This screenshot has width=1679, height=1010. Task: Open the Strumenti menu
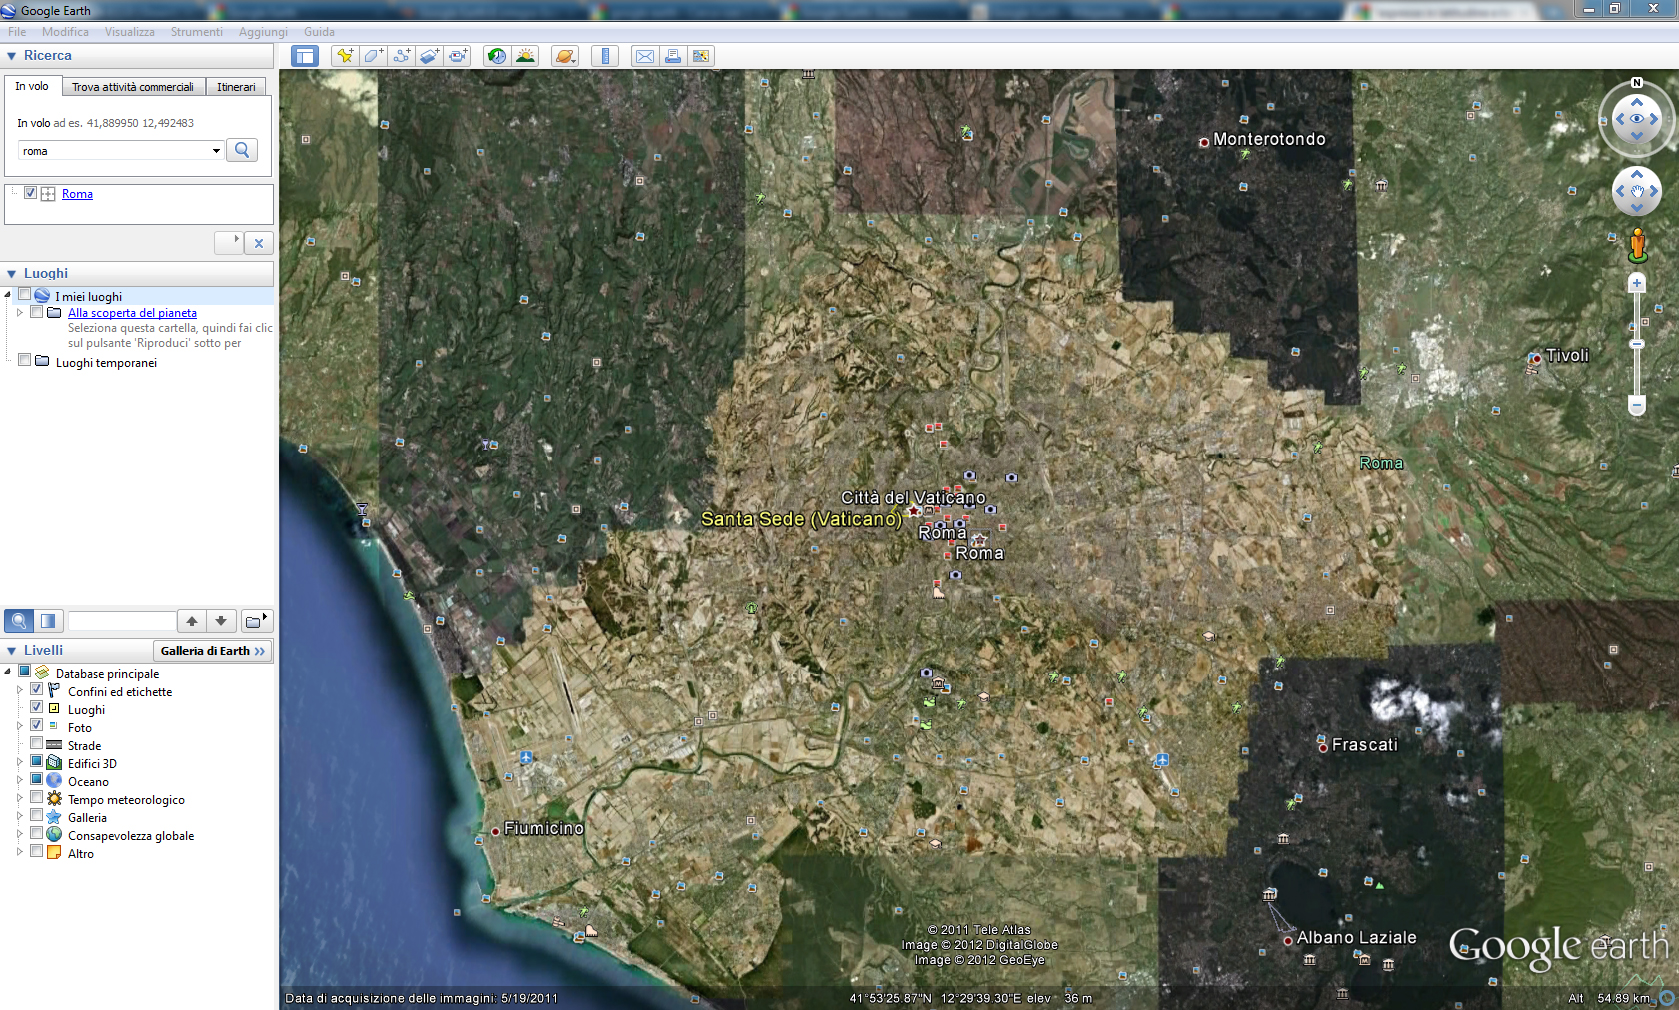coord(196,32)
